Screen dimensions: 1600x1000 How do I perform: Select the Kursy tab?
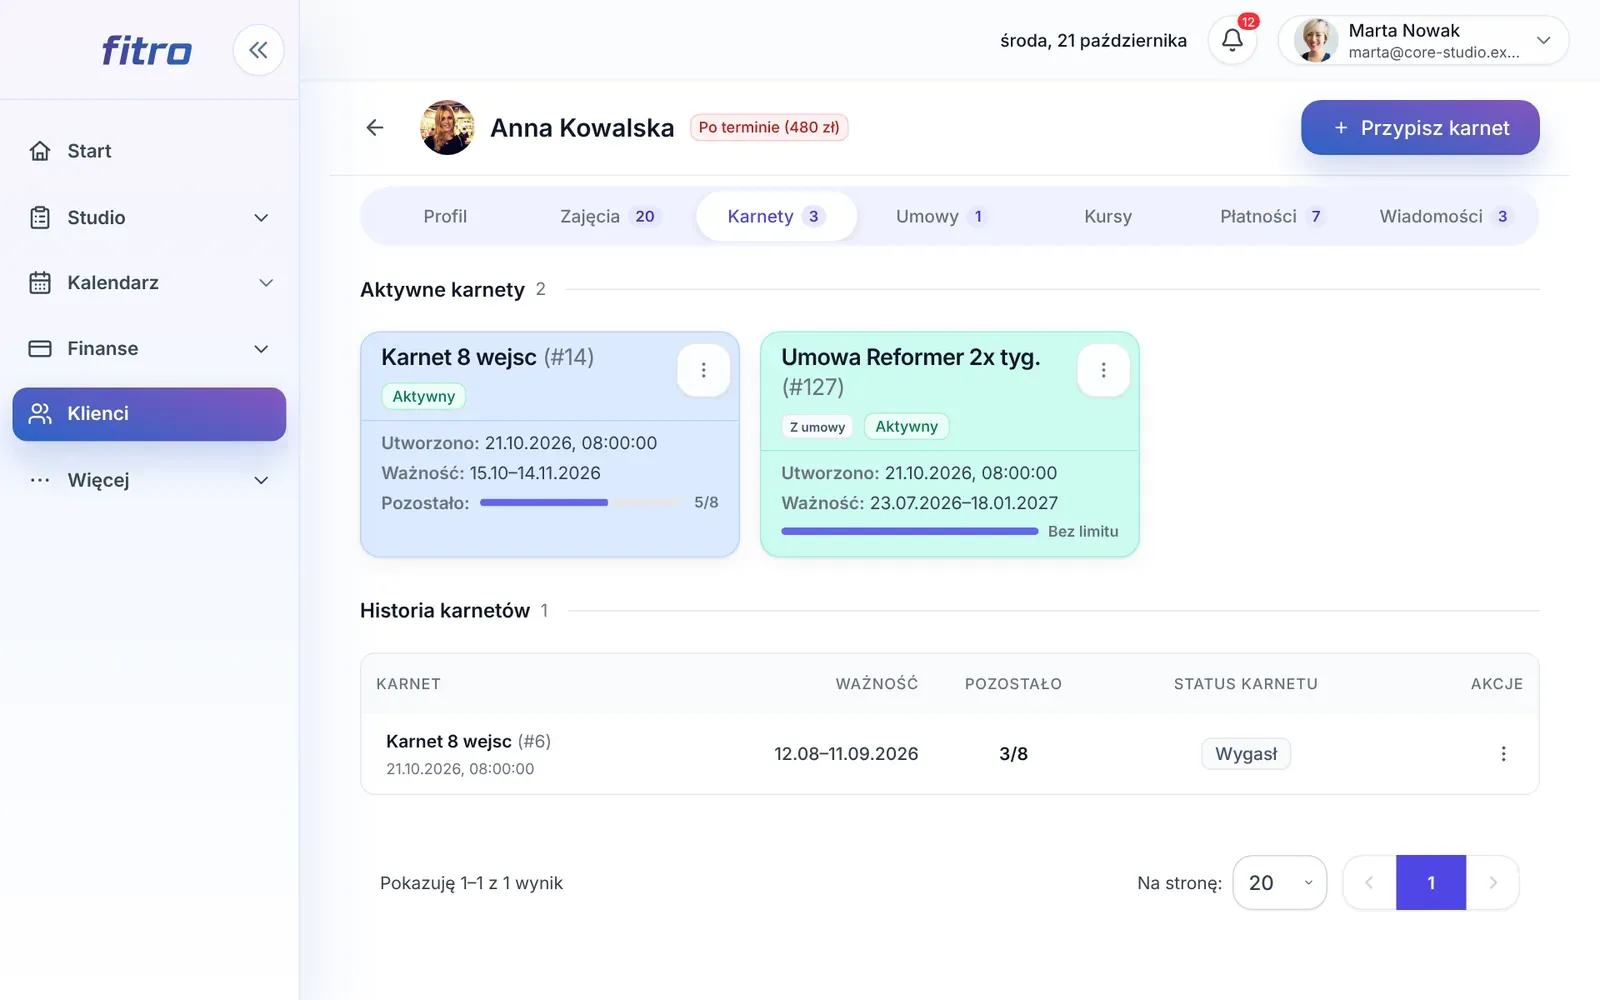click(x=1108, y=216)
